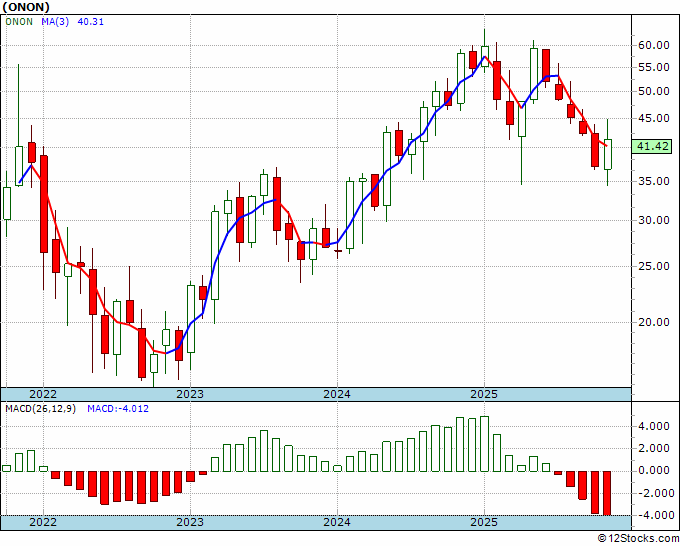Select 2025 on the MACD time axis
This screenshot has width=680, height=546.
point(484,522)
